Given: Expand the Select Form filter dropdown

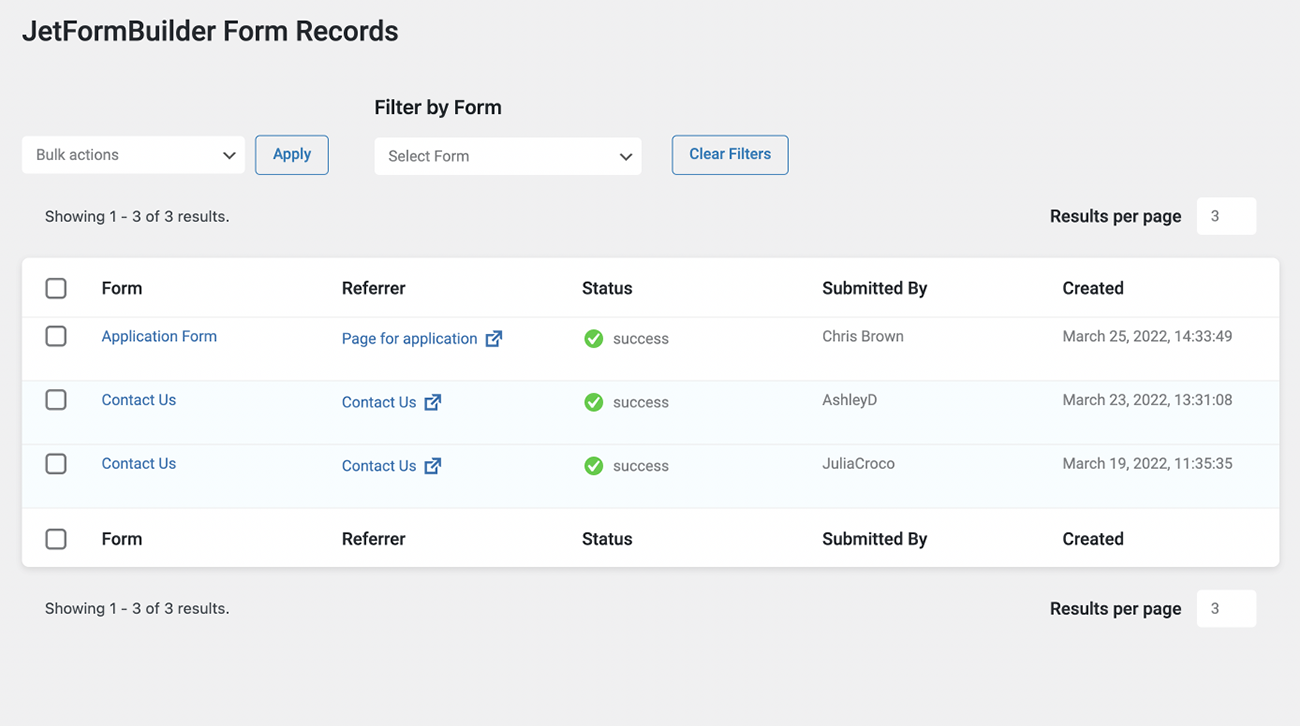Looking at the screenshot, I should [508, 156].
